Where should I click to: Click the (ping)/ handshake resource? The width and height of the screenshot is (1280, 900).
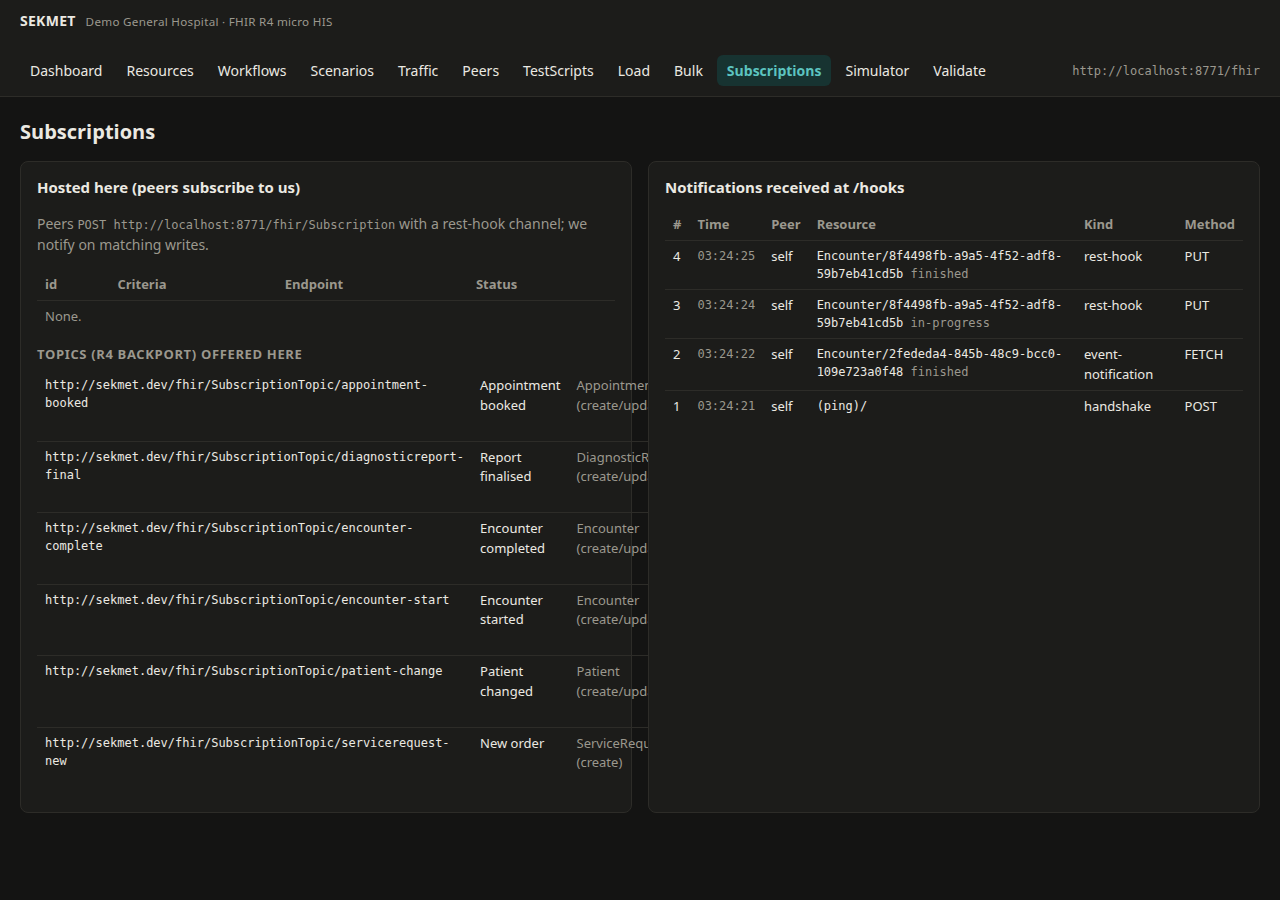842,406
